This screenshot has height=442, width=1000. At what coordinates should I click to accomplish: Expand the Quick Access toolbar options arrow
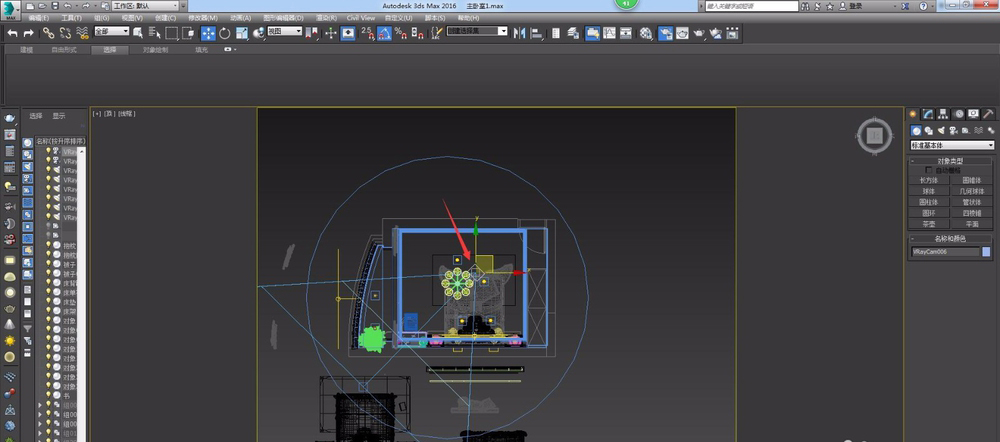point(184,6)
